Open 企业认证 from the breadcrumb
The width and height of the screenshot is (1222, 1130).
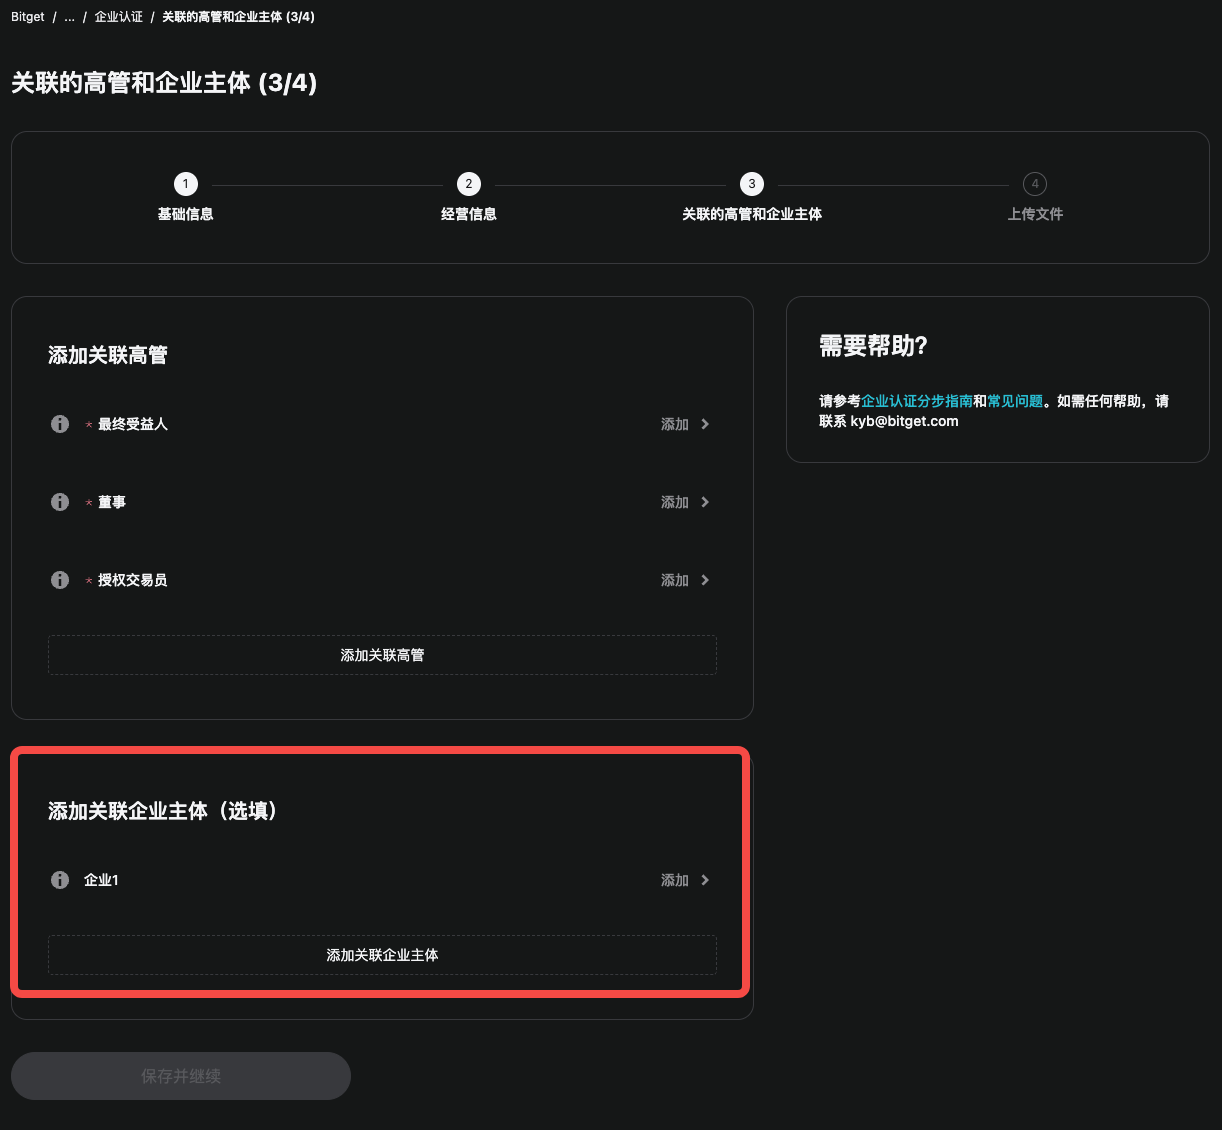point(118,16)
